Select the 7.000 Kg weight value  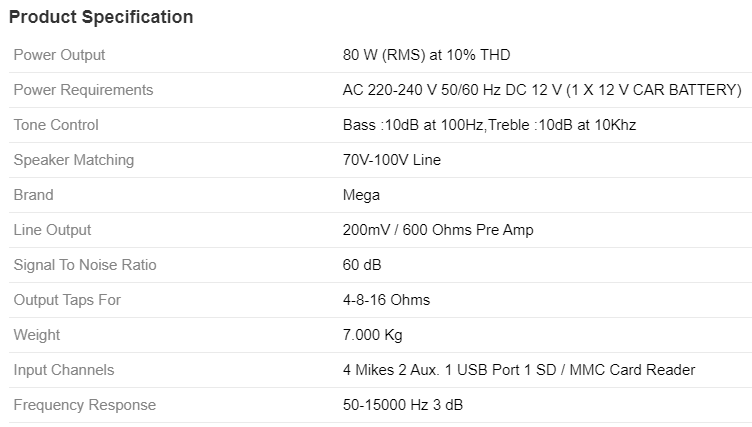372,335
